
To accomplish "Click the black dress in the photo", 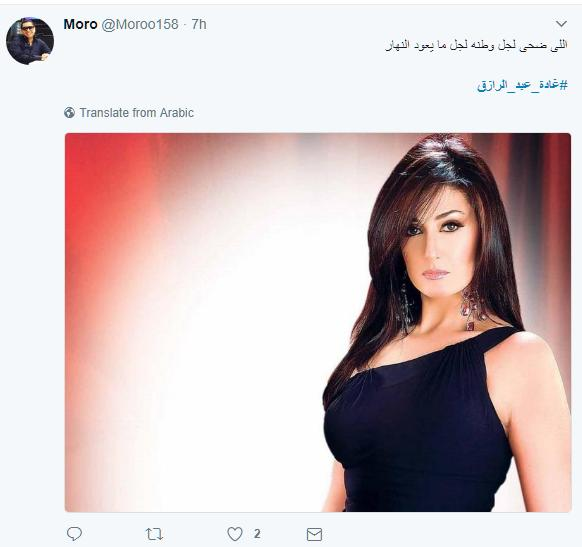I will coord(419,427).
